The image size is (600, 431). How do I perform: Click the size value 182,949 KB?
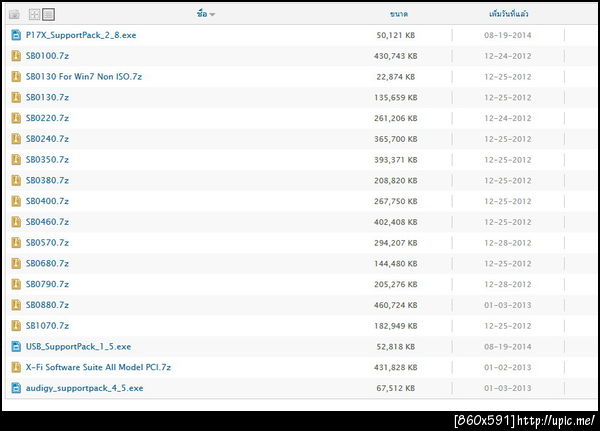tap(396, 325)
